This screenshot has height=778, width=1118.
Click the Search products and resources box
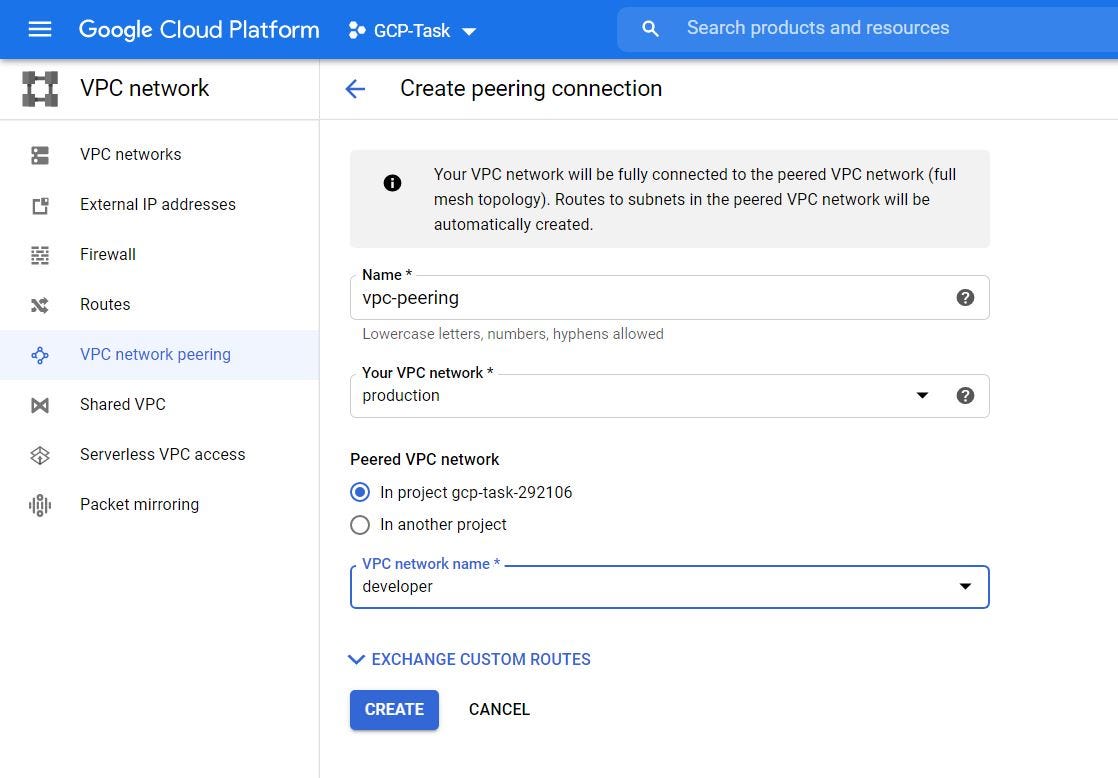coord(867,29)
